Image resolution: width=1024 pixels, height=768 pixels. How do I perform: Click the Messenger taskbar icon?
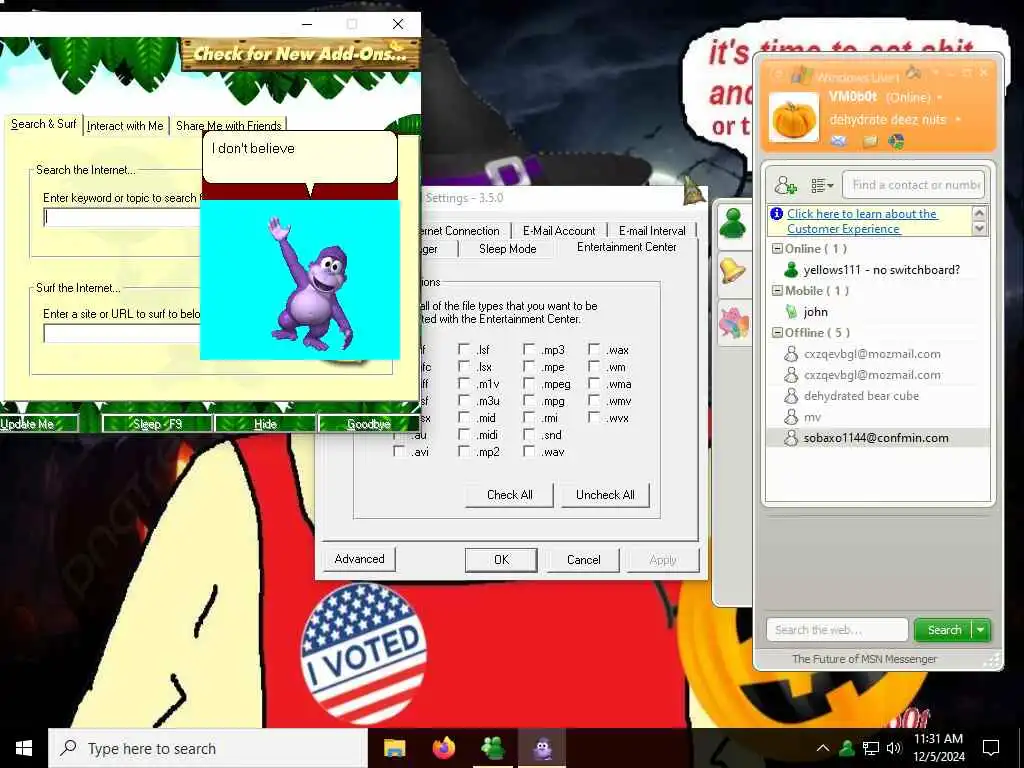(x=492, y=748)
